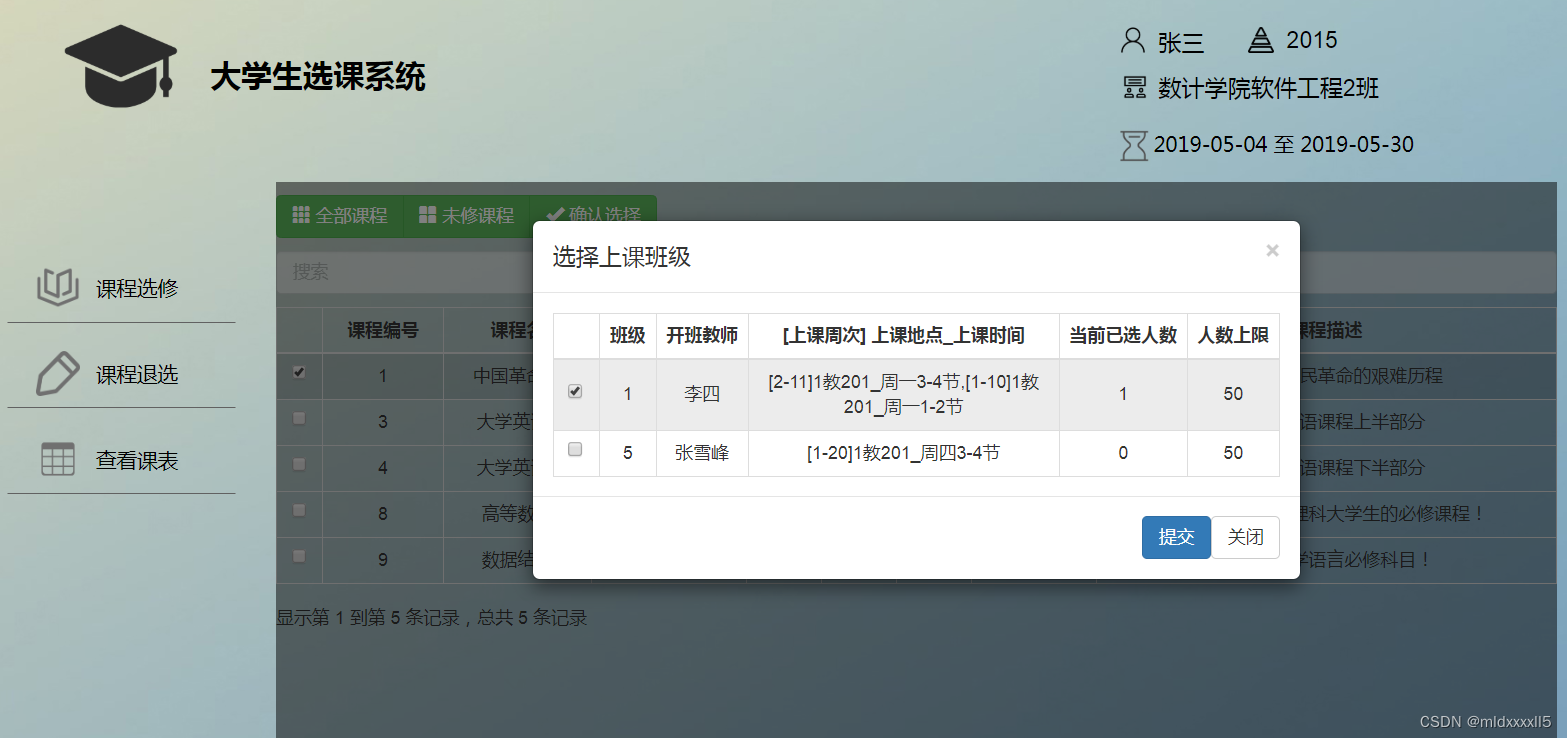This screenshot has width=1567, height=738.
Task: Show 全部课程 in the course list
Action: point(340,215)
